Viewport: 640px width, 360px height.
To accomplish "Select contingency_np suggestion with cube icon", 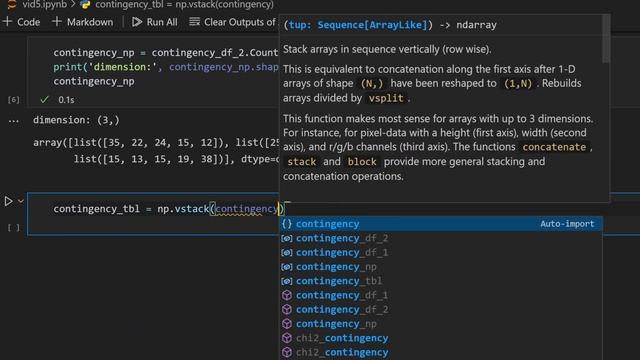I will coord(441,324).
